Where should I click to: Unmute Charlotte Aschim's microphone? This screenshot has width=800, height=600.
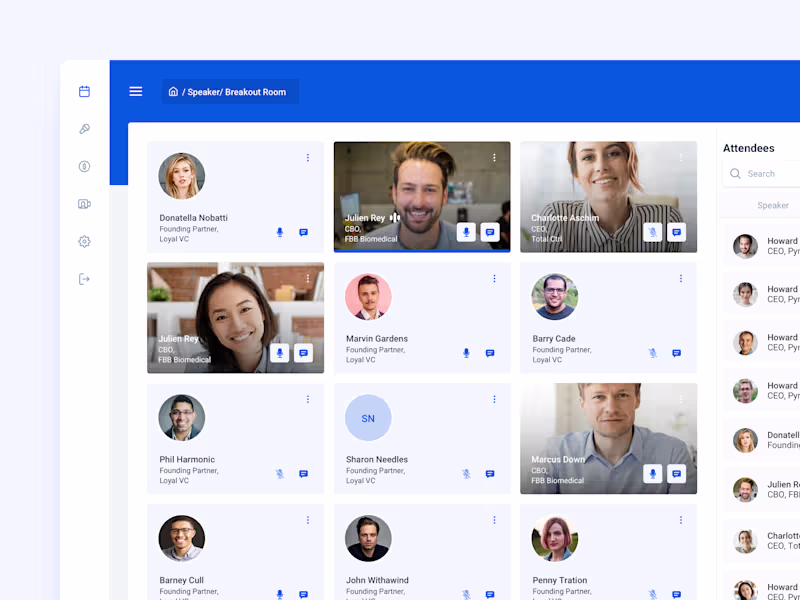click(653, 232)
